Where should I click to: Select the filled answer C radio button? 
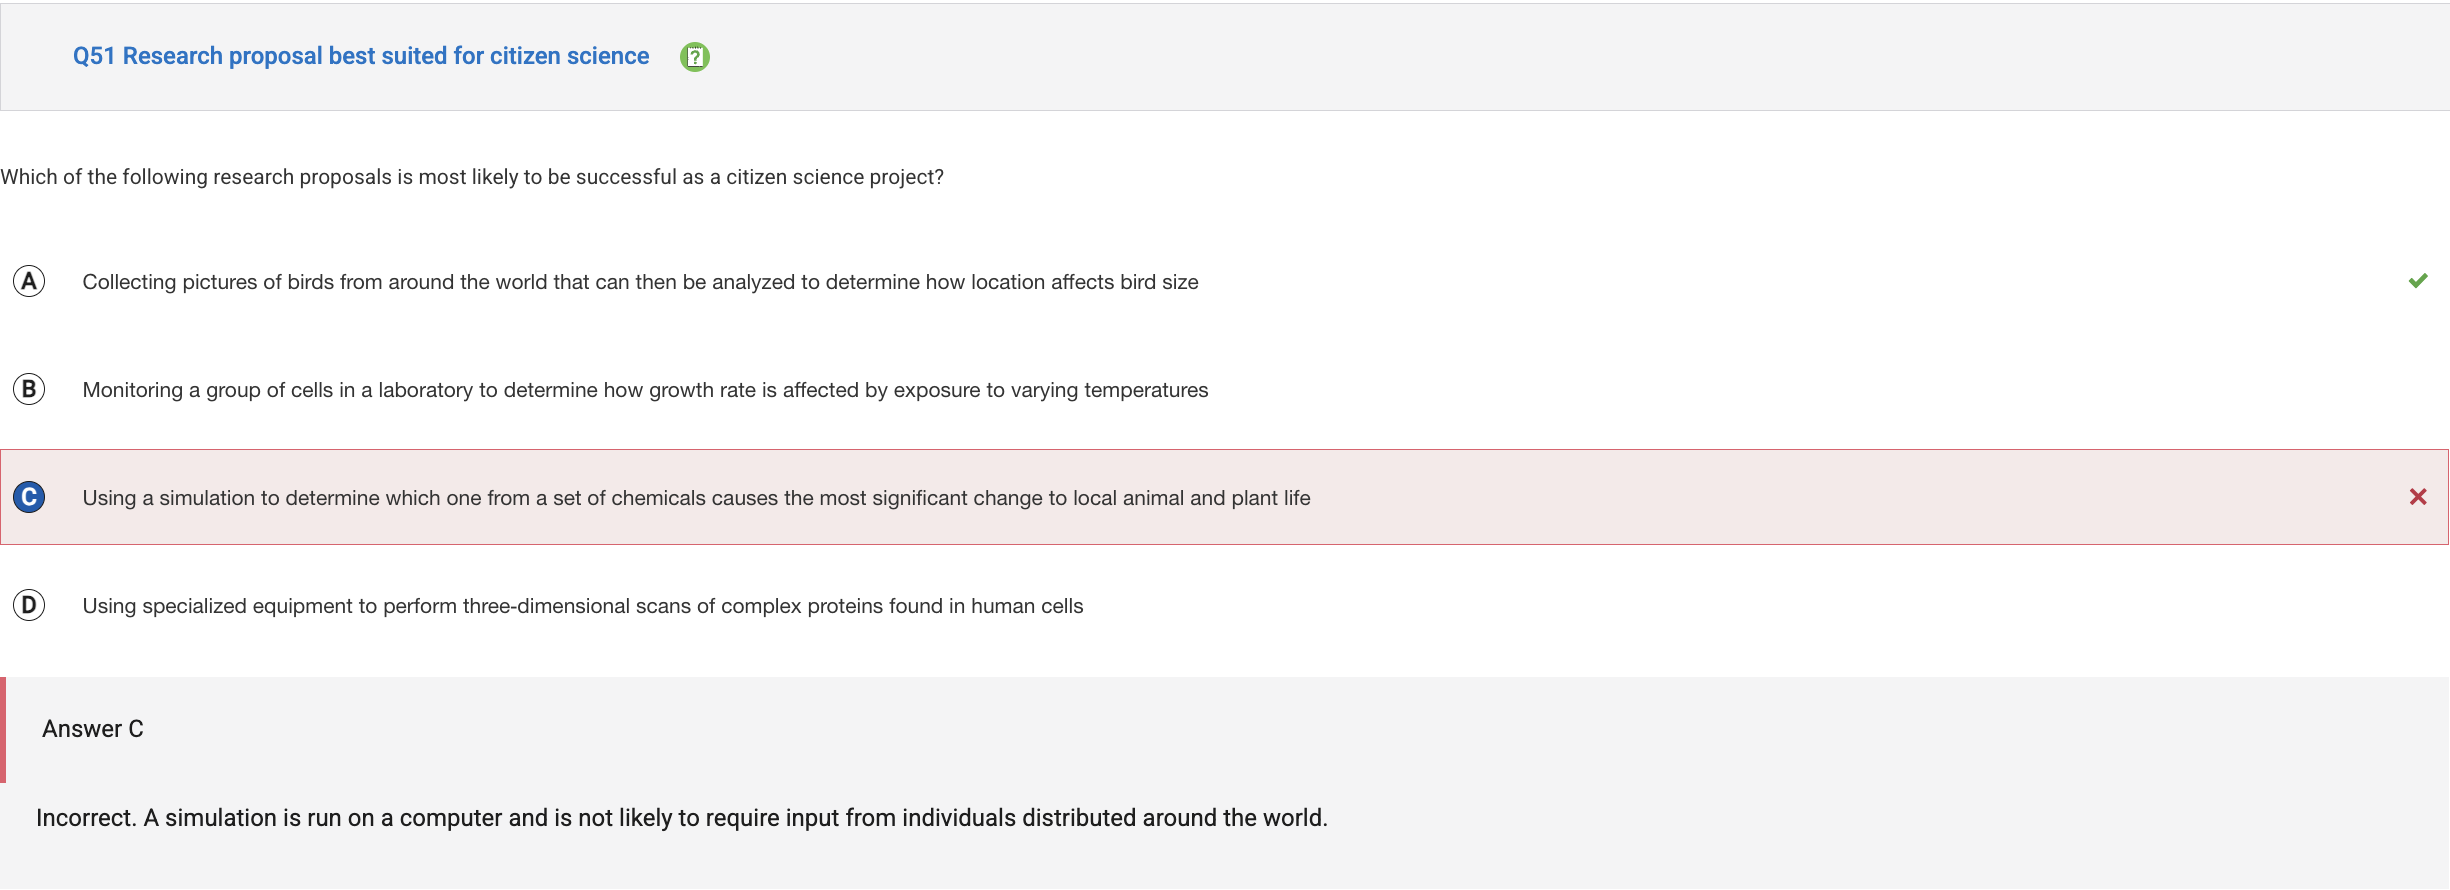coord(29,497)
